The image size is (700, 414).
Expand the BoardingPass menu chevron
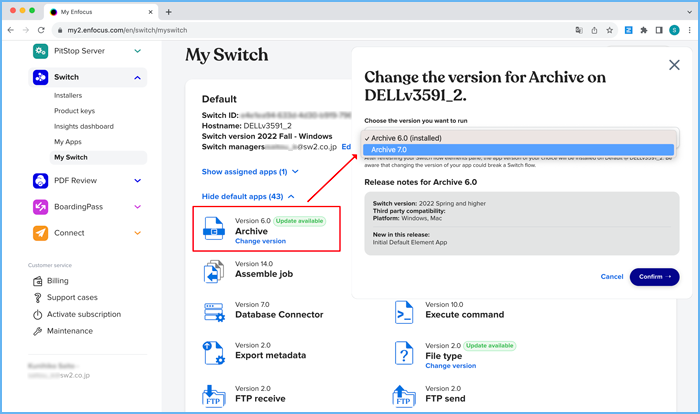138,207
